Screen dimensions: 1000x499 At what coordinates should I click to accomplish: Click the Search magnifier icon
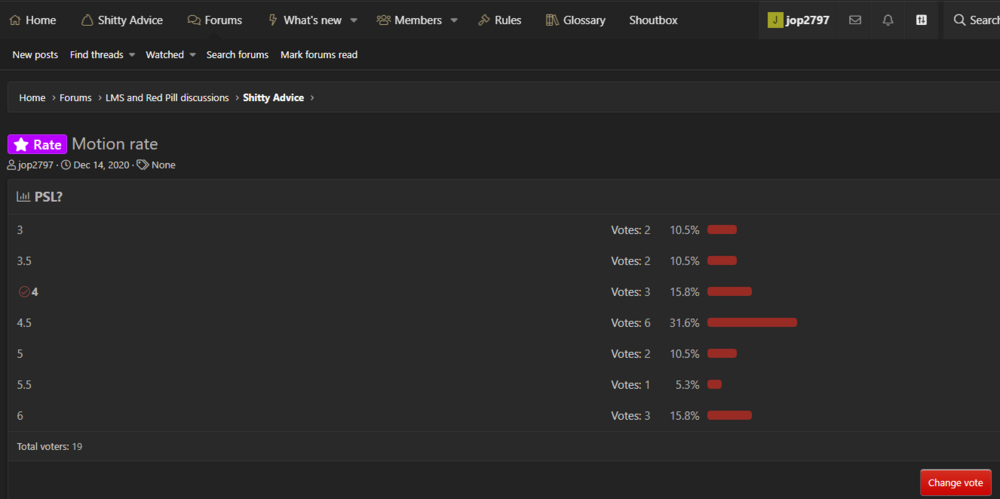click(959, 20)
